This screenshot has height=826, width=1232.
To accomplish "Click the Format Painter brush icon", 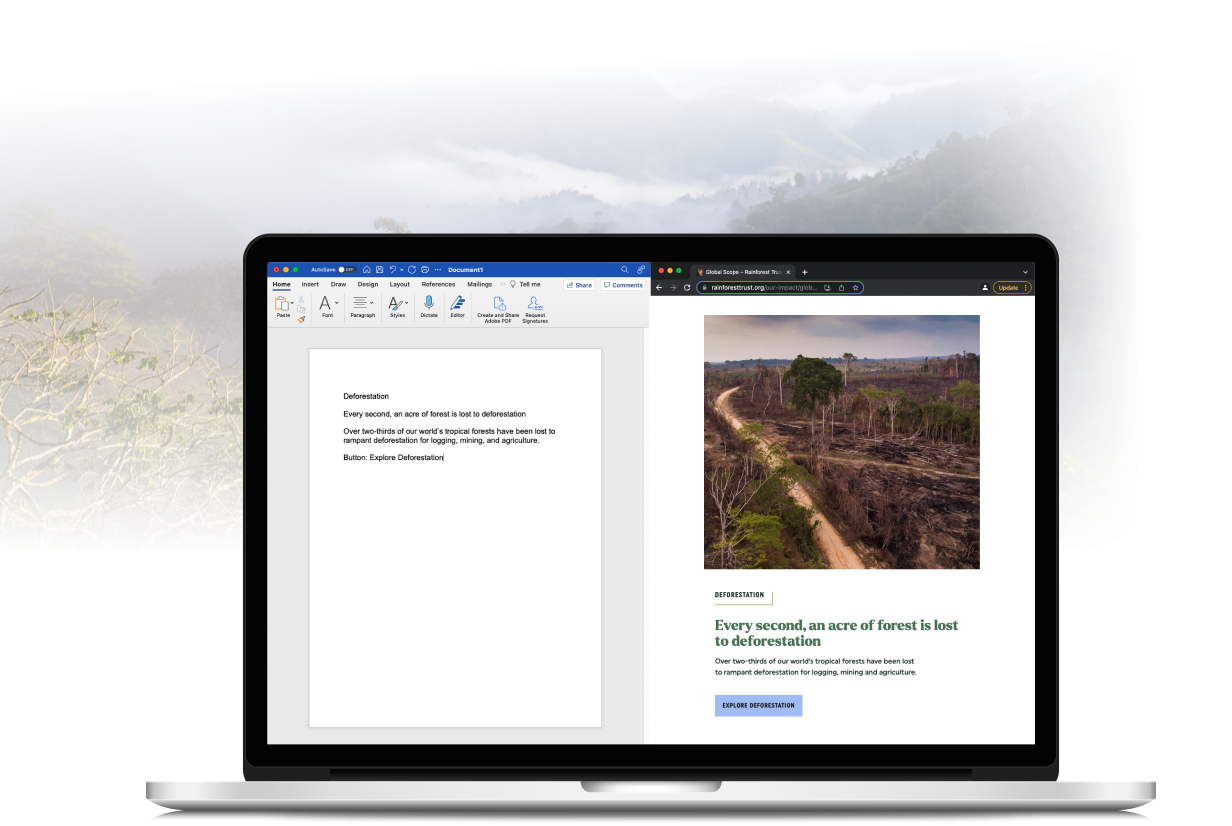I will coord(301,319).
